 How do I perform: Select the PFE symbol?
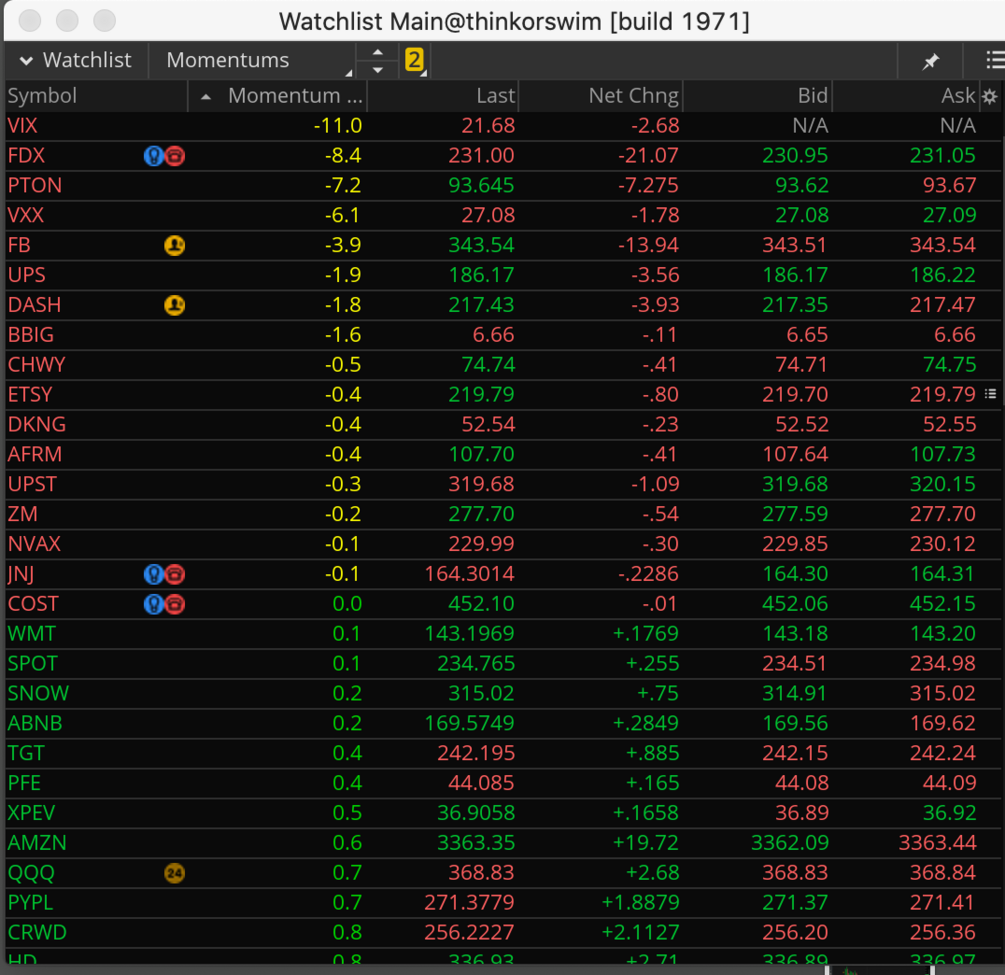pos(24,783)
